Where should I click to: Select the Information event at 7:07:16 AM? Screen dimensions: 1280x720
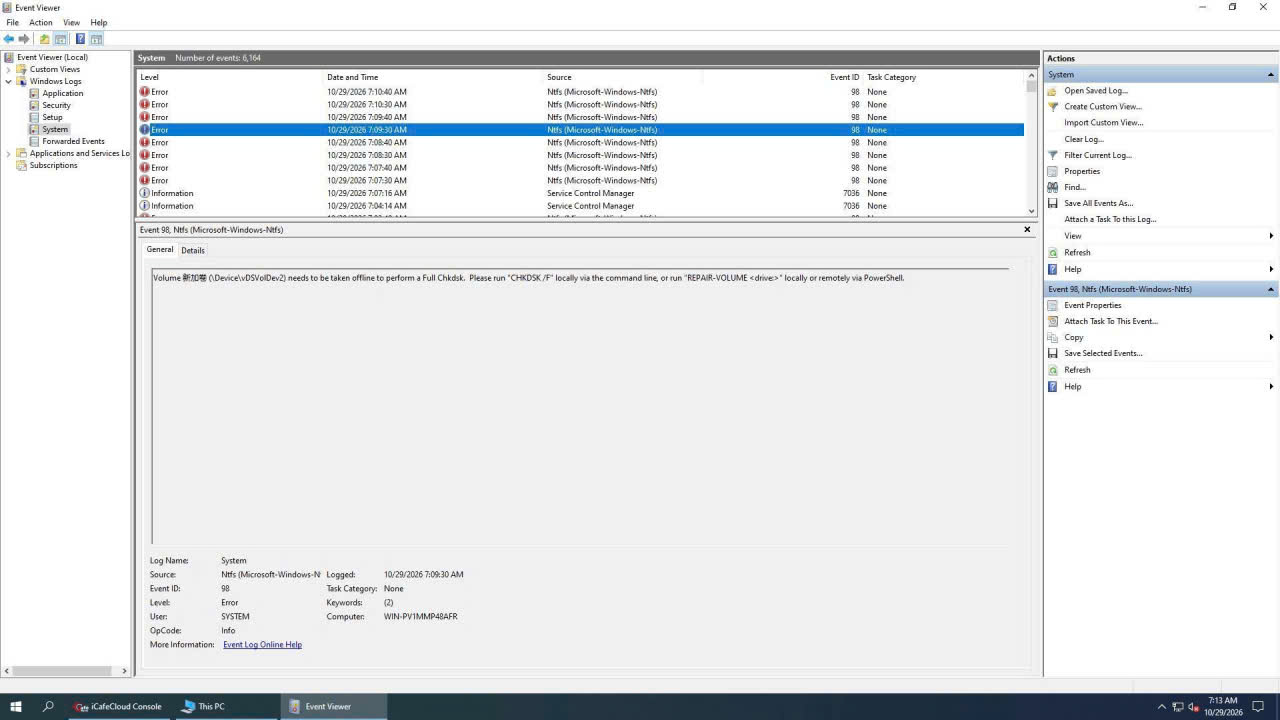click(x=581, y=193)
